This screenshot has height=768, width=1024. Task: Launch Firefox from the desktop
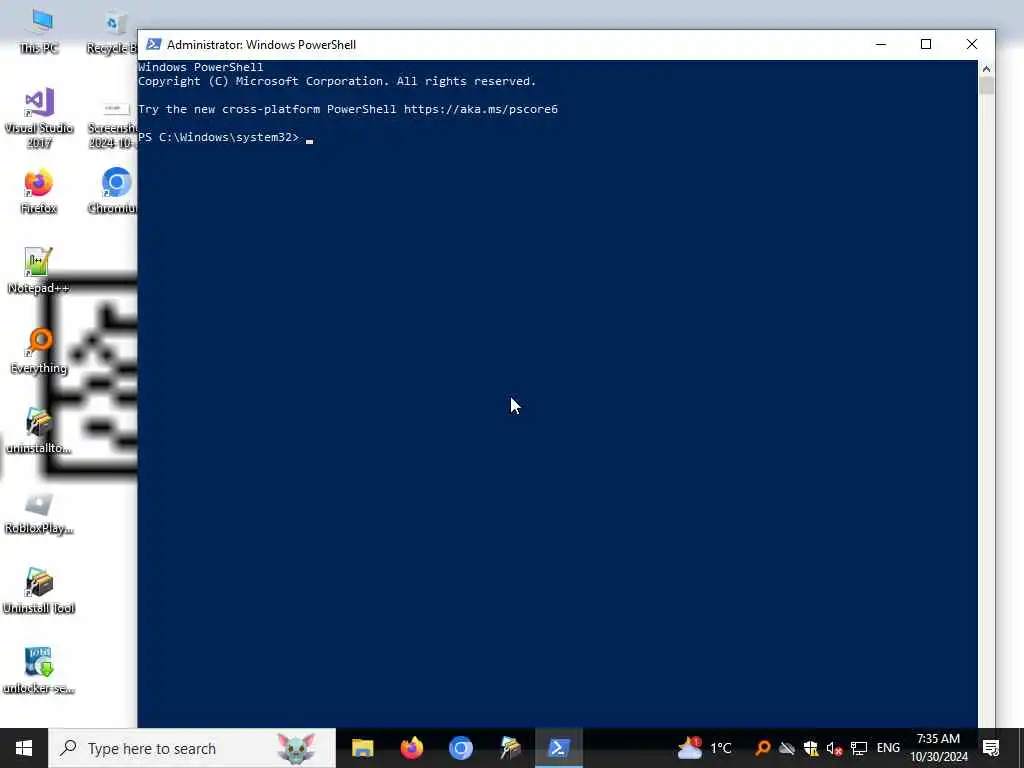click(x=39, y=191)
